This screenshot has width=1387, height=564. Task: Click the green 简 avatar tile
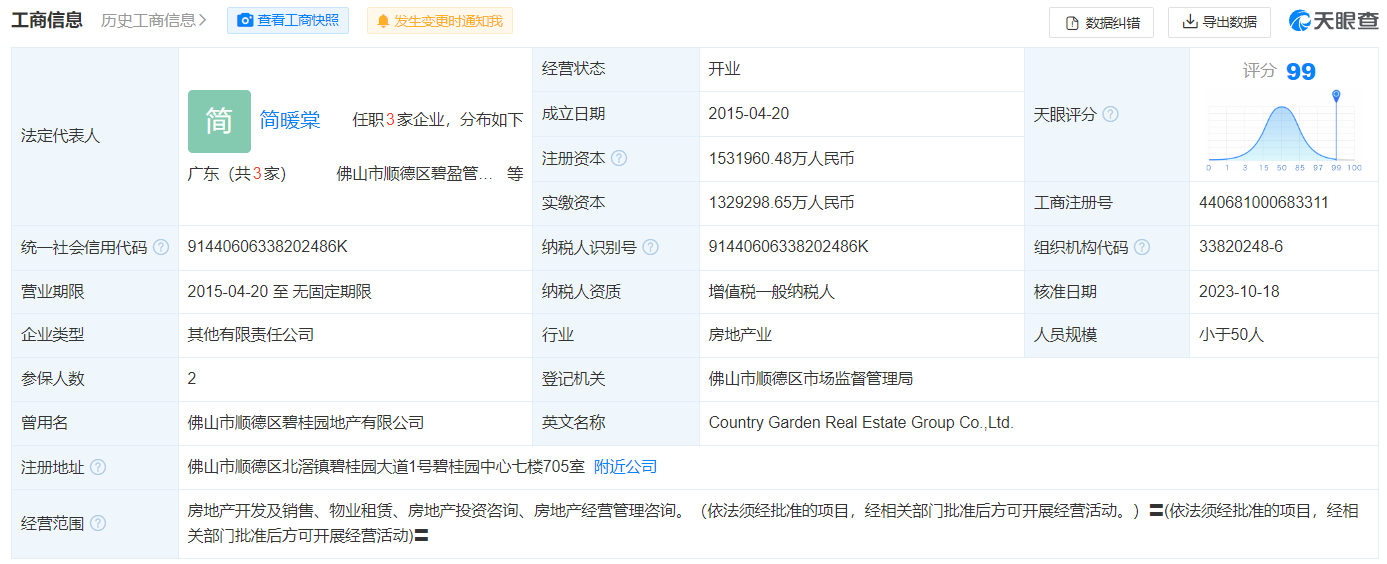pyautogui.click(x=219, y=121)
